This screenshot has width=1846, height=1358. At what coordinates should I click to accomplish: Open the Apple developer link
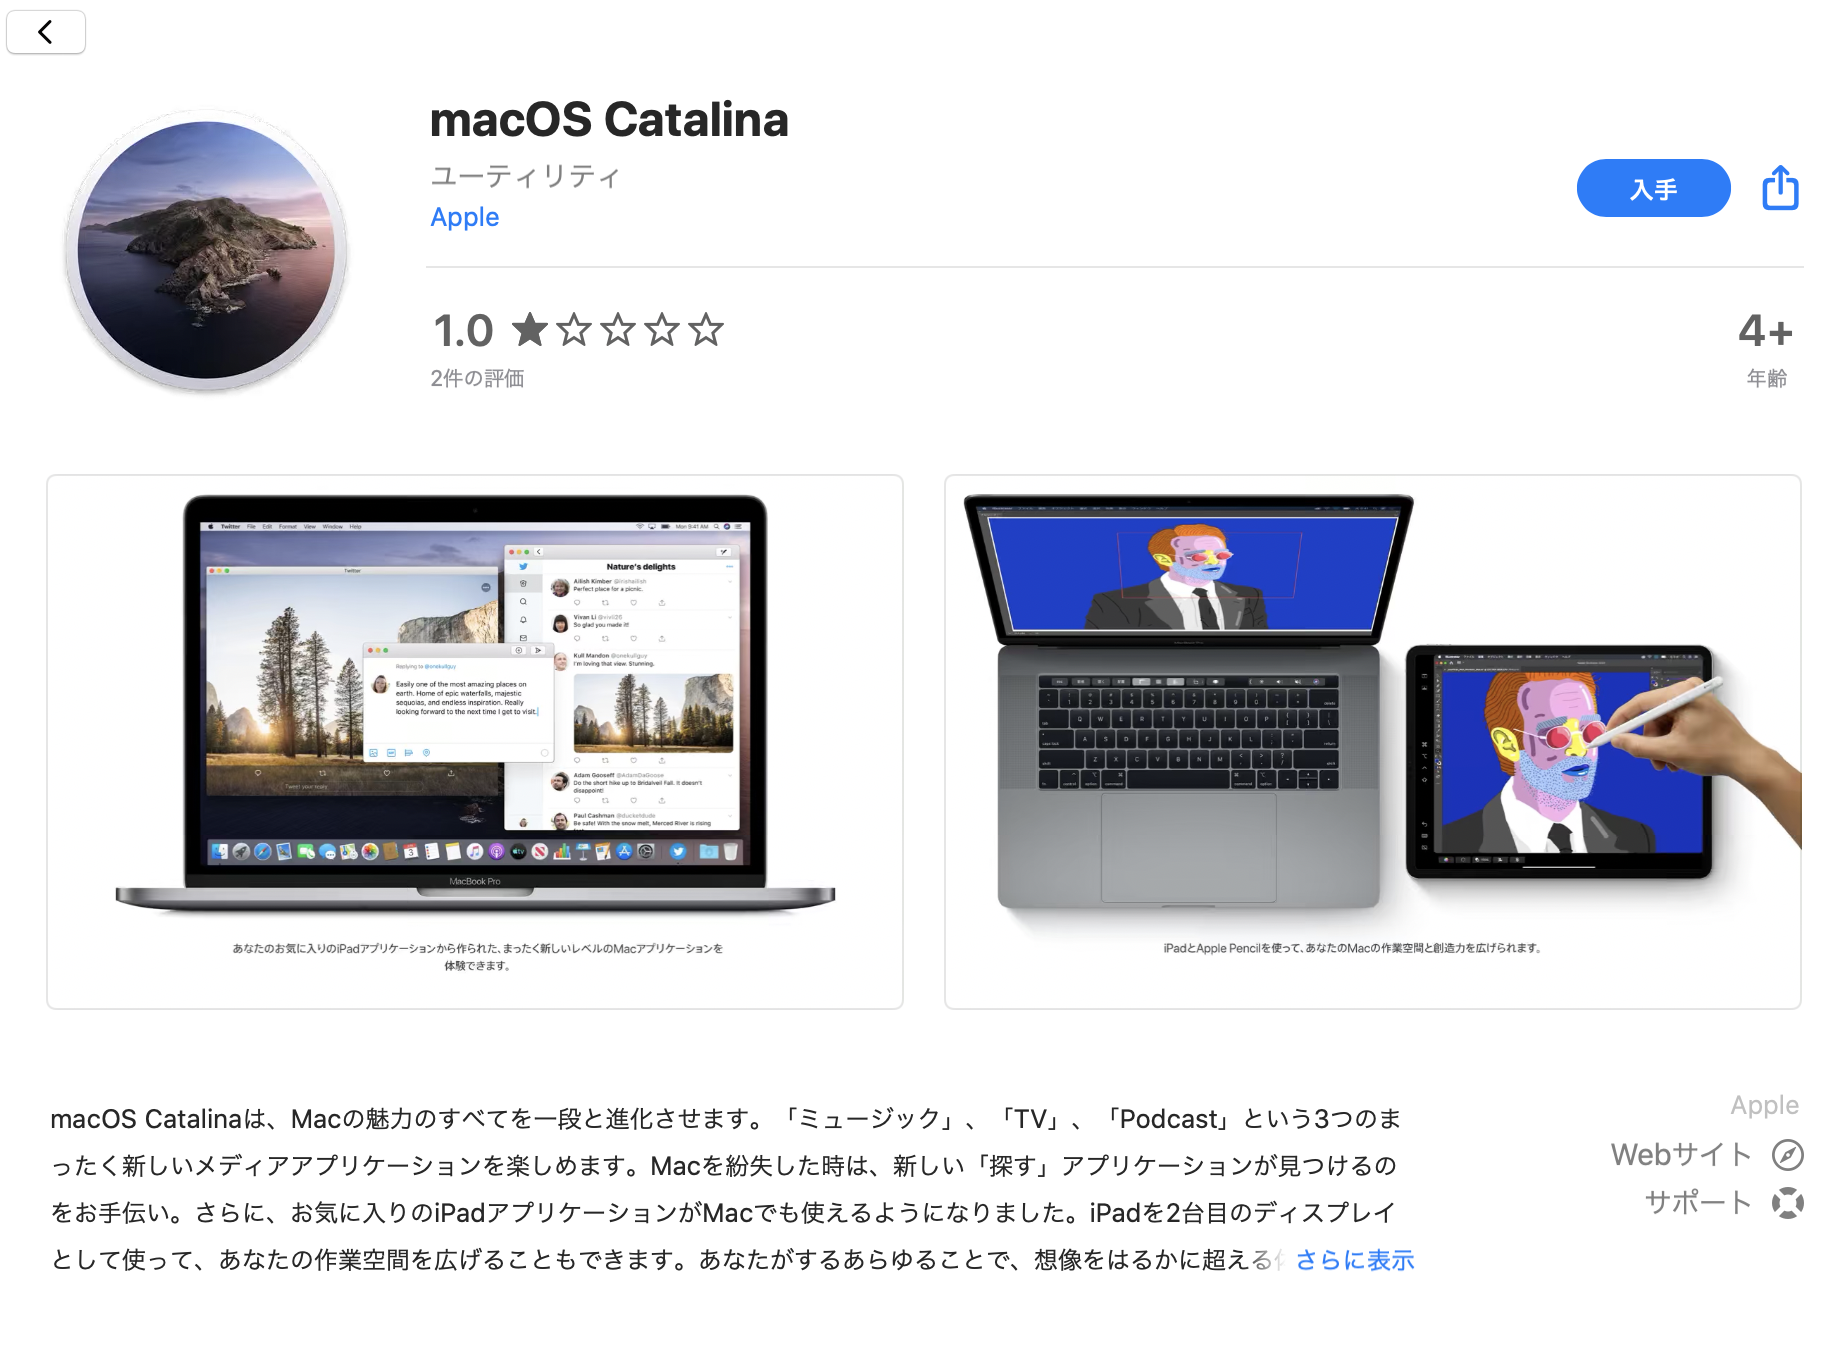(465, 217)
